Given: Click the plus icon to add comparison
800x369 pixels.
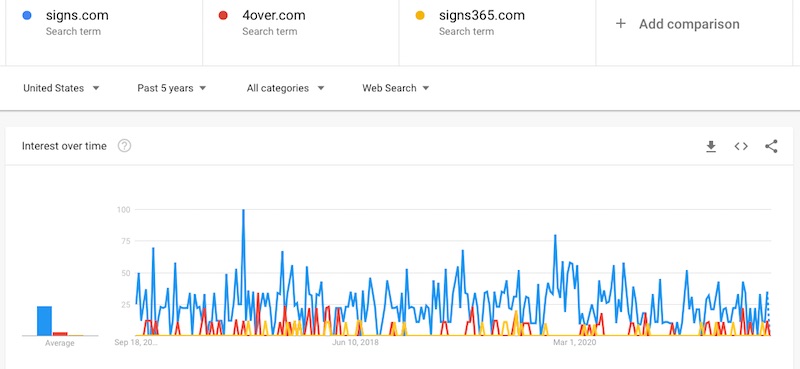Looking at the screenshot, I should (x=620, y=23).
